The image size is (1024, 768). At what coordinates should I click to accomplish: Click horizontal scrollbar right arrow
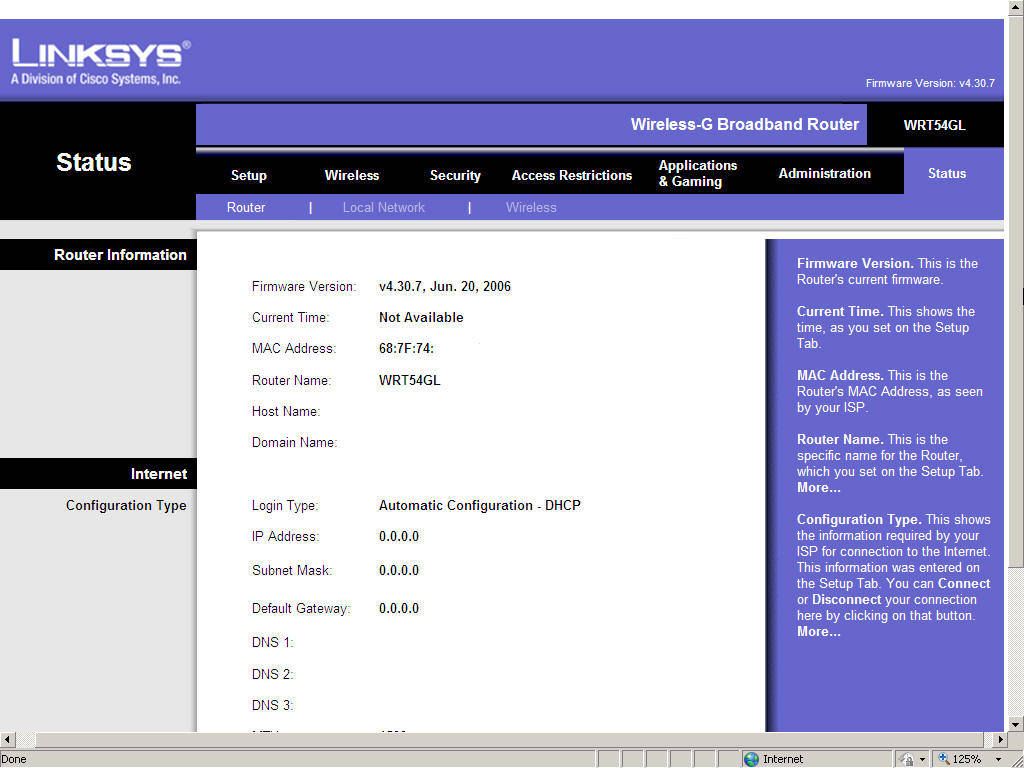(x=1001, y=740)
